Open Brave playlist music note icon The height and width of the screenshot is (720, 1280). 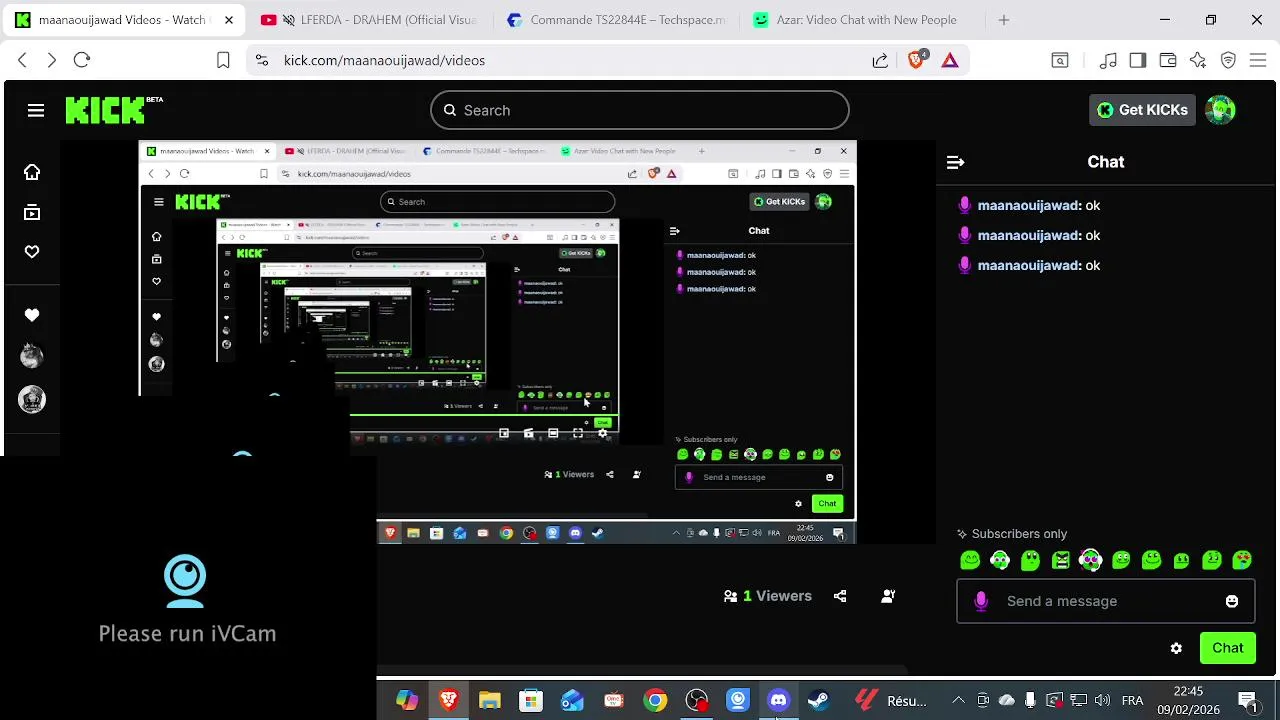point(1108,61)
